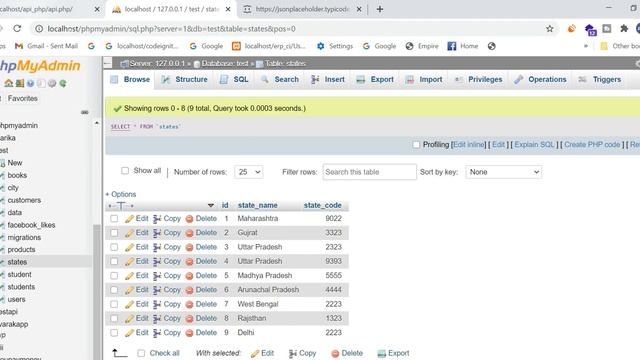Click the Copy icon for Gujrat row
The image size is (640, 360).
[157, 233]
